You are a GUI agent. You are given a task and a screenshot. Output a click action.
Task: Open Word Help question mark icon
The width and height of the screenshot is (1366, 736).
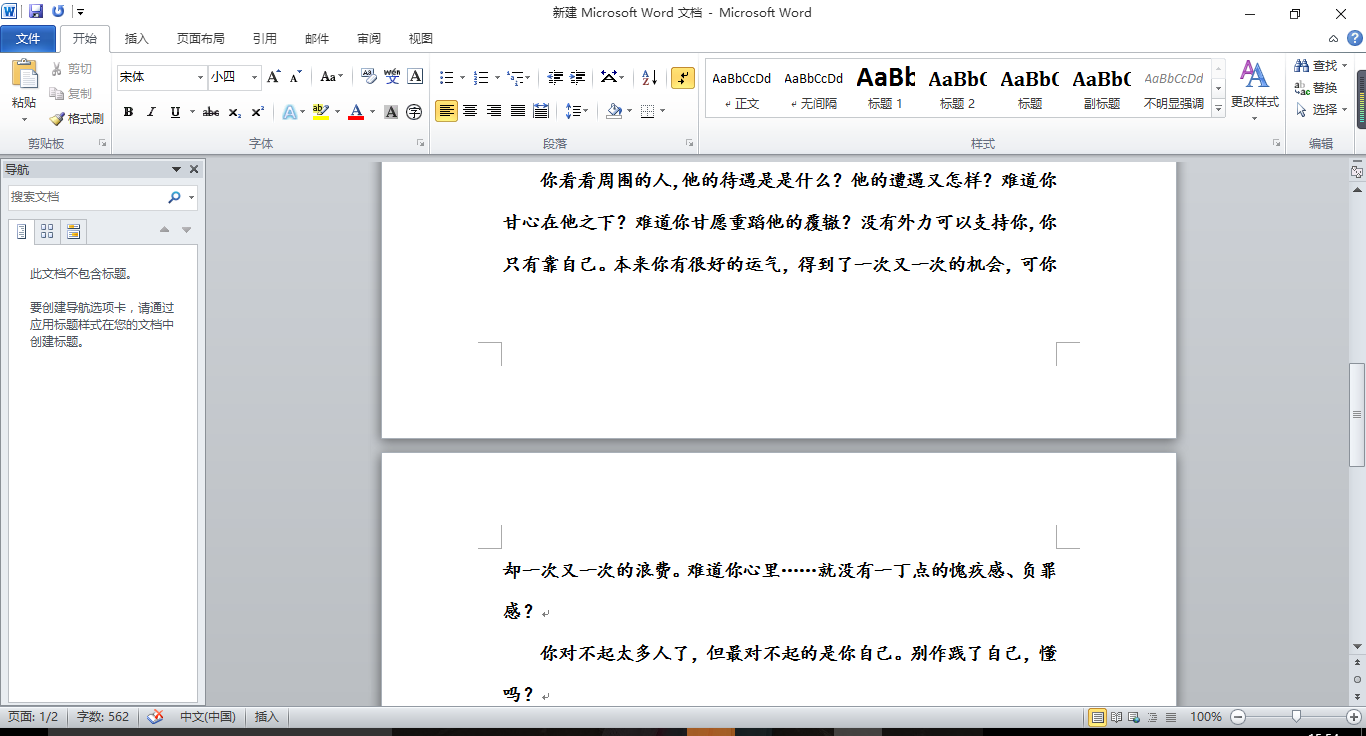coord(1355,38)
